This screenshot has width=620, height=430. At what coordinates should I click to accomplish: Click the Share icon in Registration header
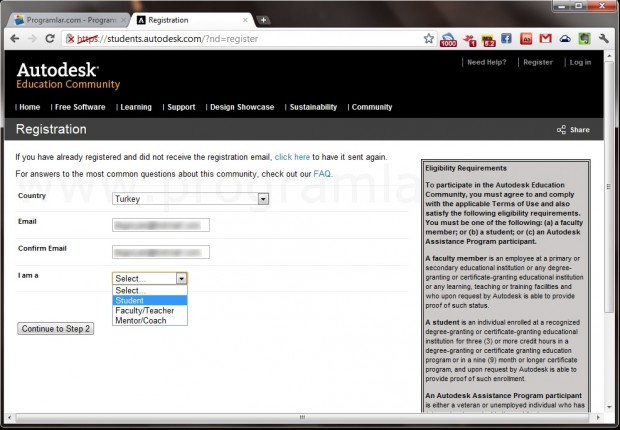tap(561, 130)
